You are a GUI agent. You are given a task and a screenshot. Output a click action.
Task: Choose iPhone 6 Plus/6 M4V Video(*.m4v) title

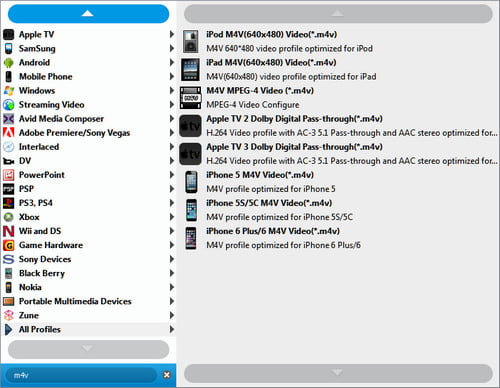point(273,231)
